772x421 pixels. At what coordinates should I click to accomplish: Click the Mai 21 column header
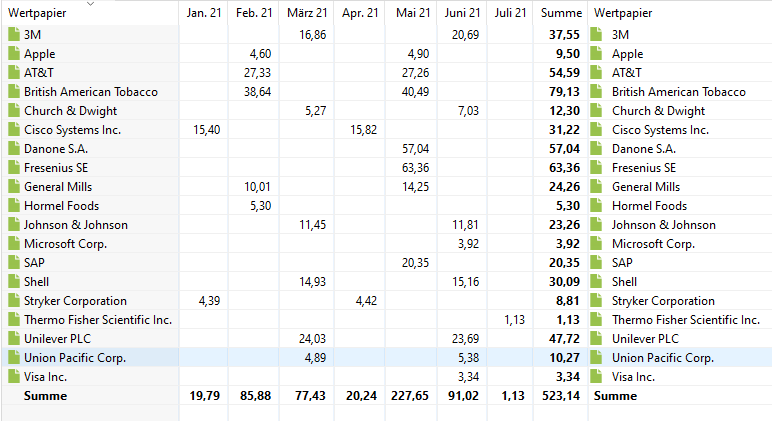[413, 13]
